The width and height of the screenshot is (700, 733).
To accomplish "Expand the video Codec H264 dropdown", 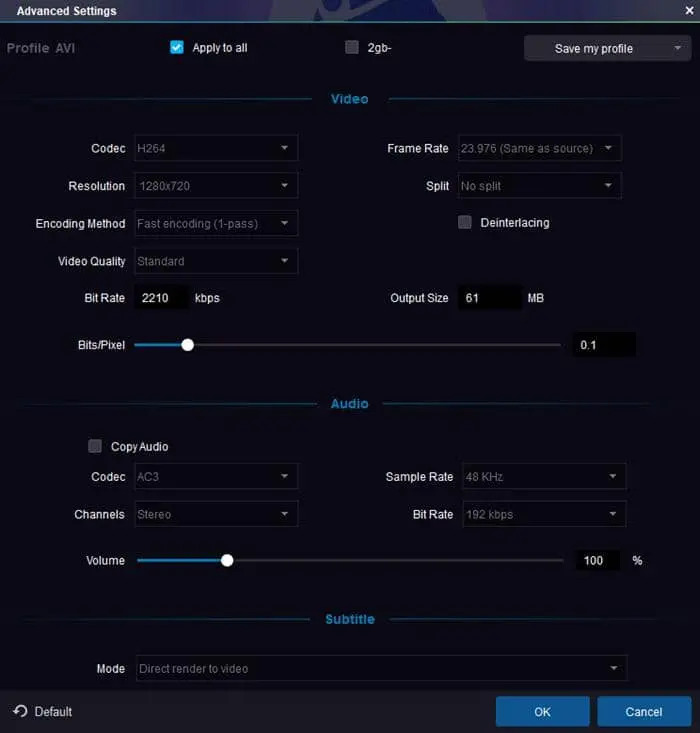I will (215, 148).
